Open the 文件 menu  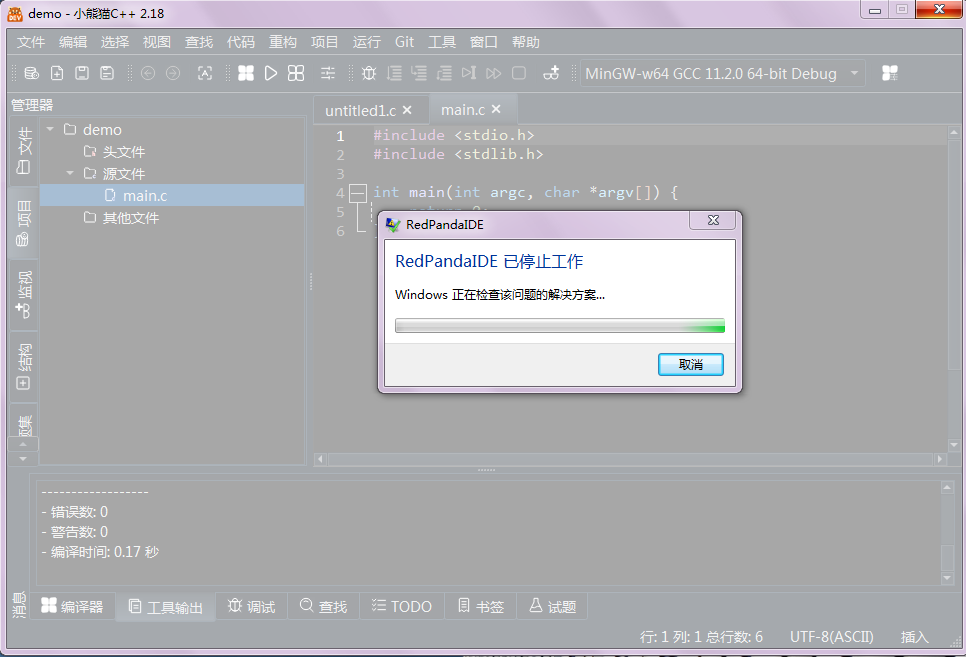click(x=31, y=42)
